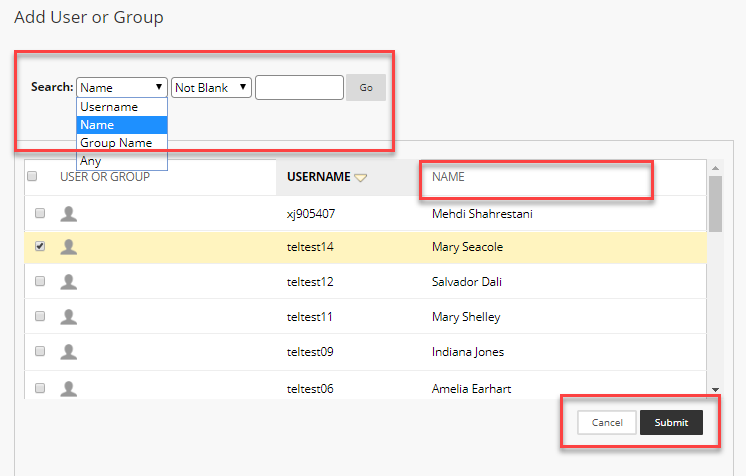Click user icon in teltest09 row
The height and width of the screenshot is (476, 746).
[69, 352]
